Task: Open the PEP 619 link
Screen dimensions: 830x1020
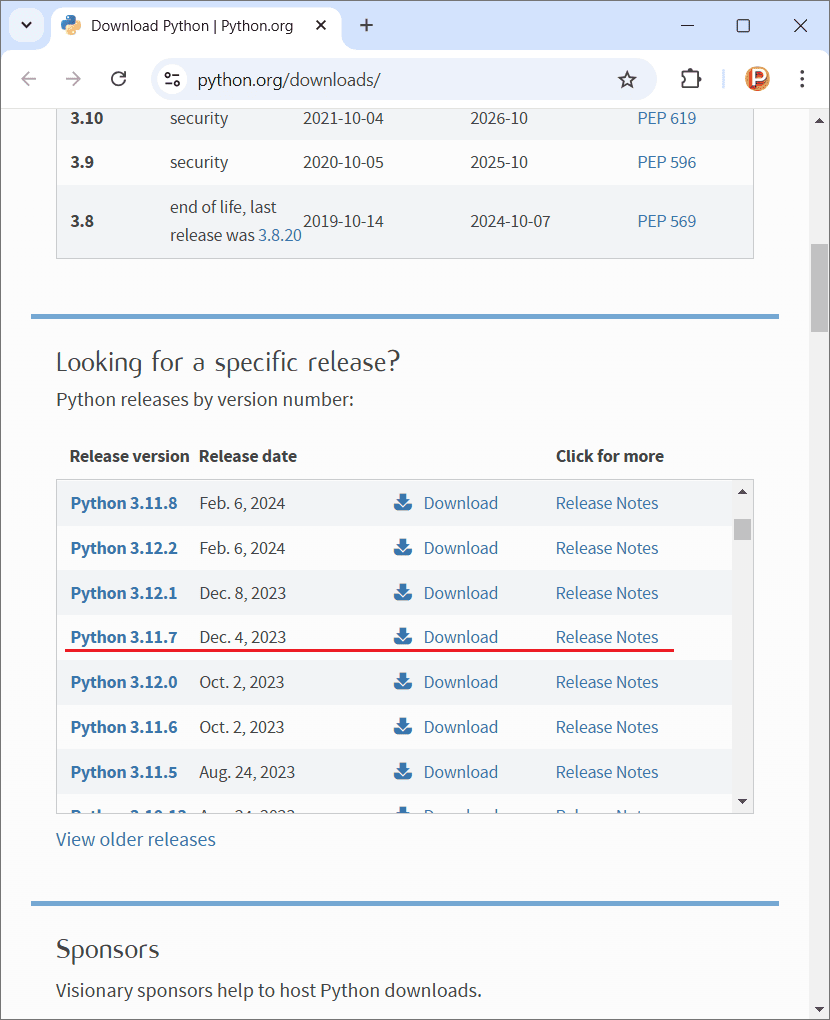Action: pos(667,118)
